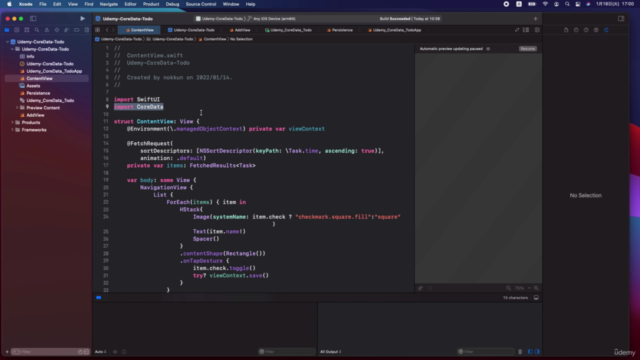Switch to the Udemy_CoreData_TodoApp tab
Viewport: 640px width, 360px height.
(394, 30)
